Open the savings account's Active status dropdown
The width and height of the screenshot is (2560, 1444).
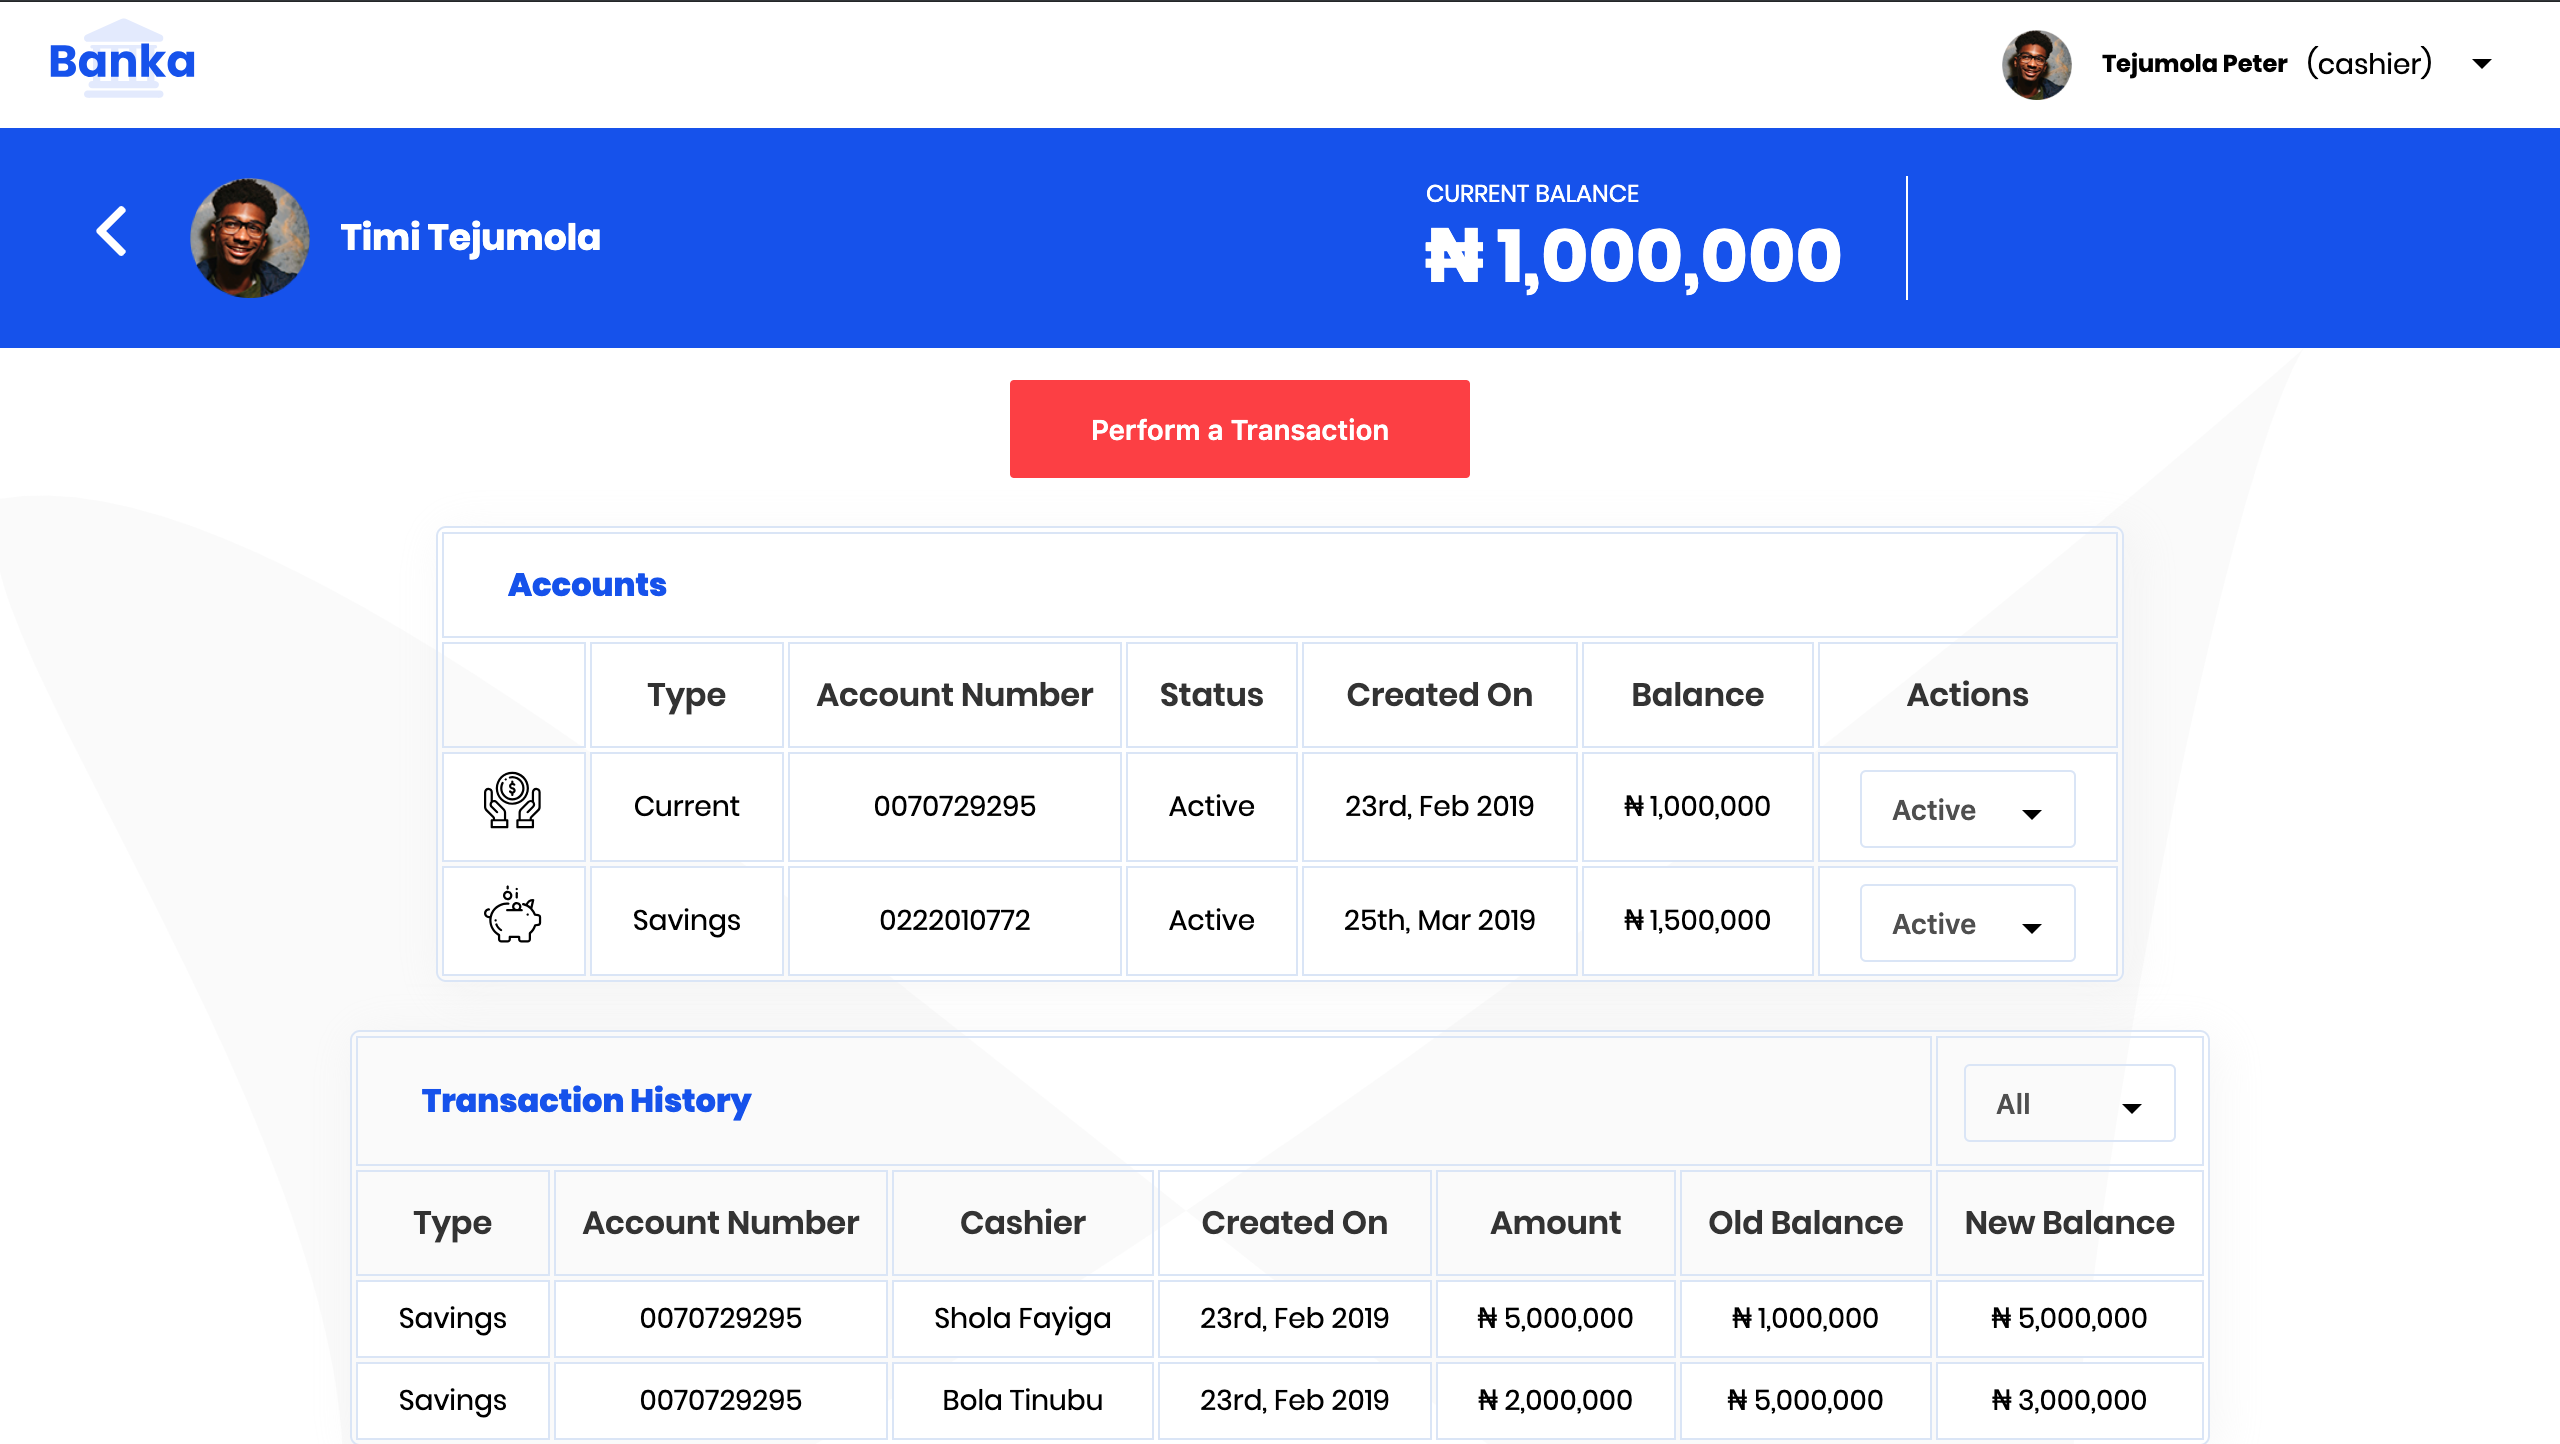[1966, 924]
